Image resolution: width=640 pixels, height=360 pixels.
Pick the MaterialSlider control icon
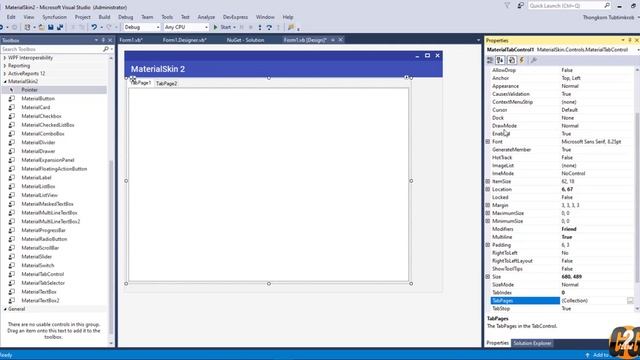12,256
